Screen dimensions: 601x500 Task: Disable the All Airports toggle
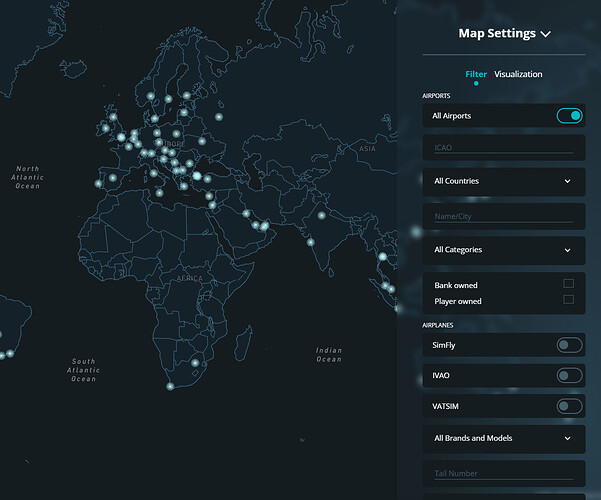pos(569,116)
